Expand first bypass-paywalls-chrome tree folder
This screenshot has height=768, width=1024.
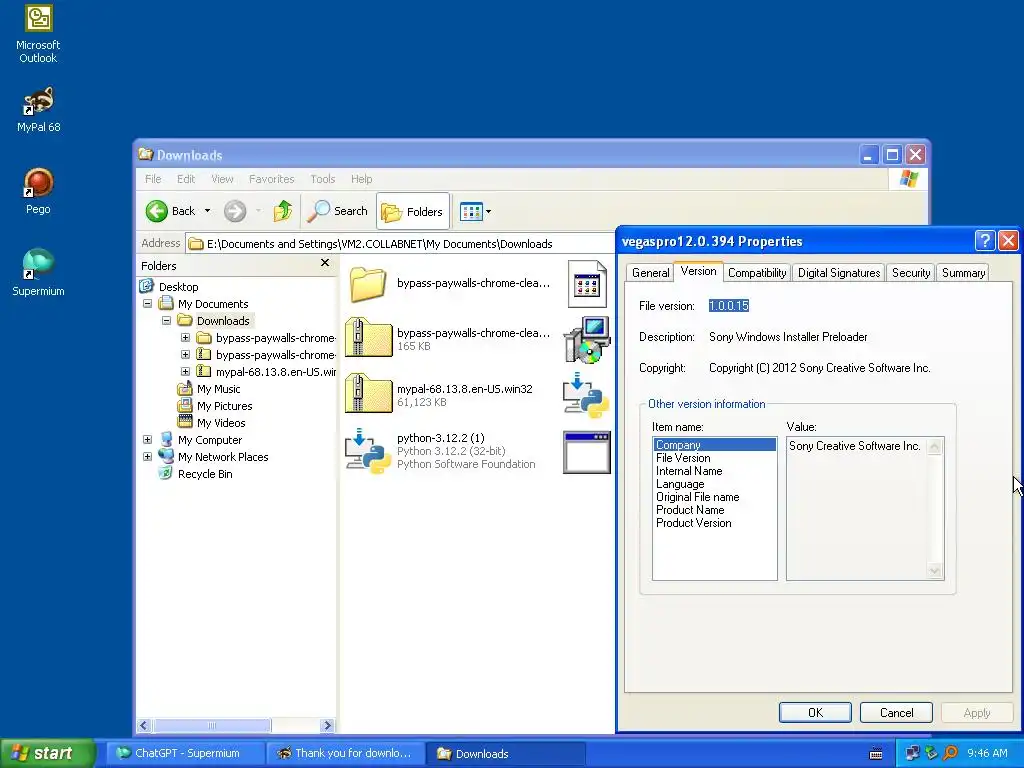coord(185,338)
